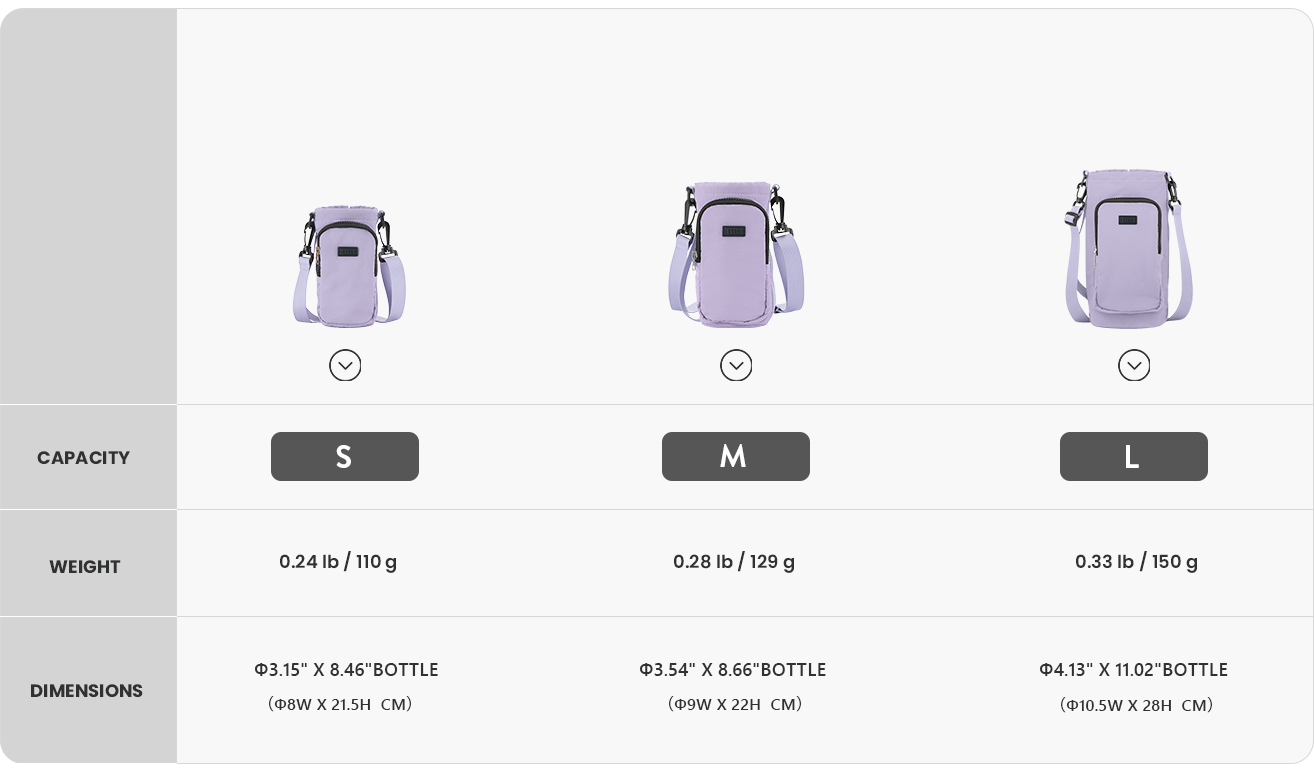
Task: Click the Φ3.15" X 8.46" bottle dimension
Action: pos(346,670)
